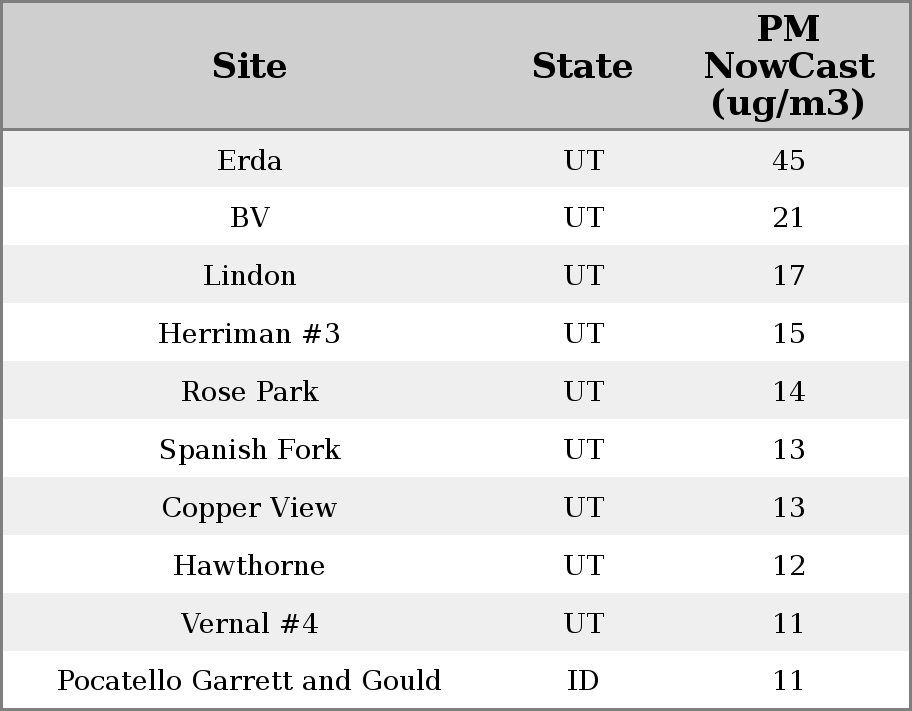Select the BV site cell
912x711 pixels.
coord(249,218)
